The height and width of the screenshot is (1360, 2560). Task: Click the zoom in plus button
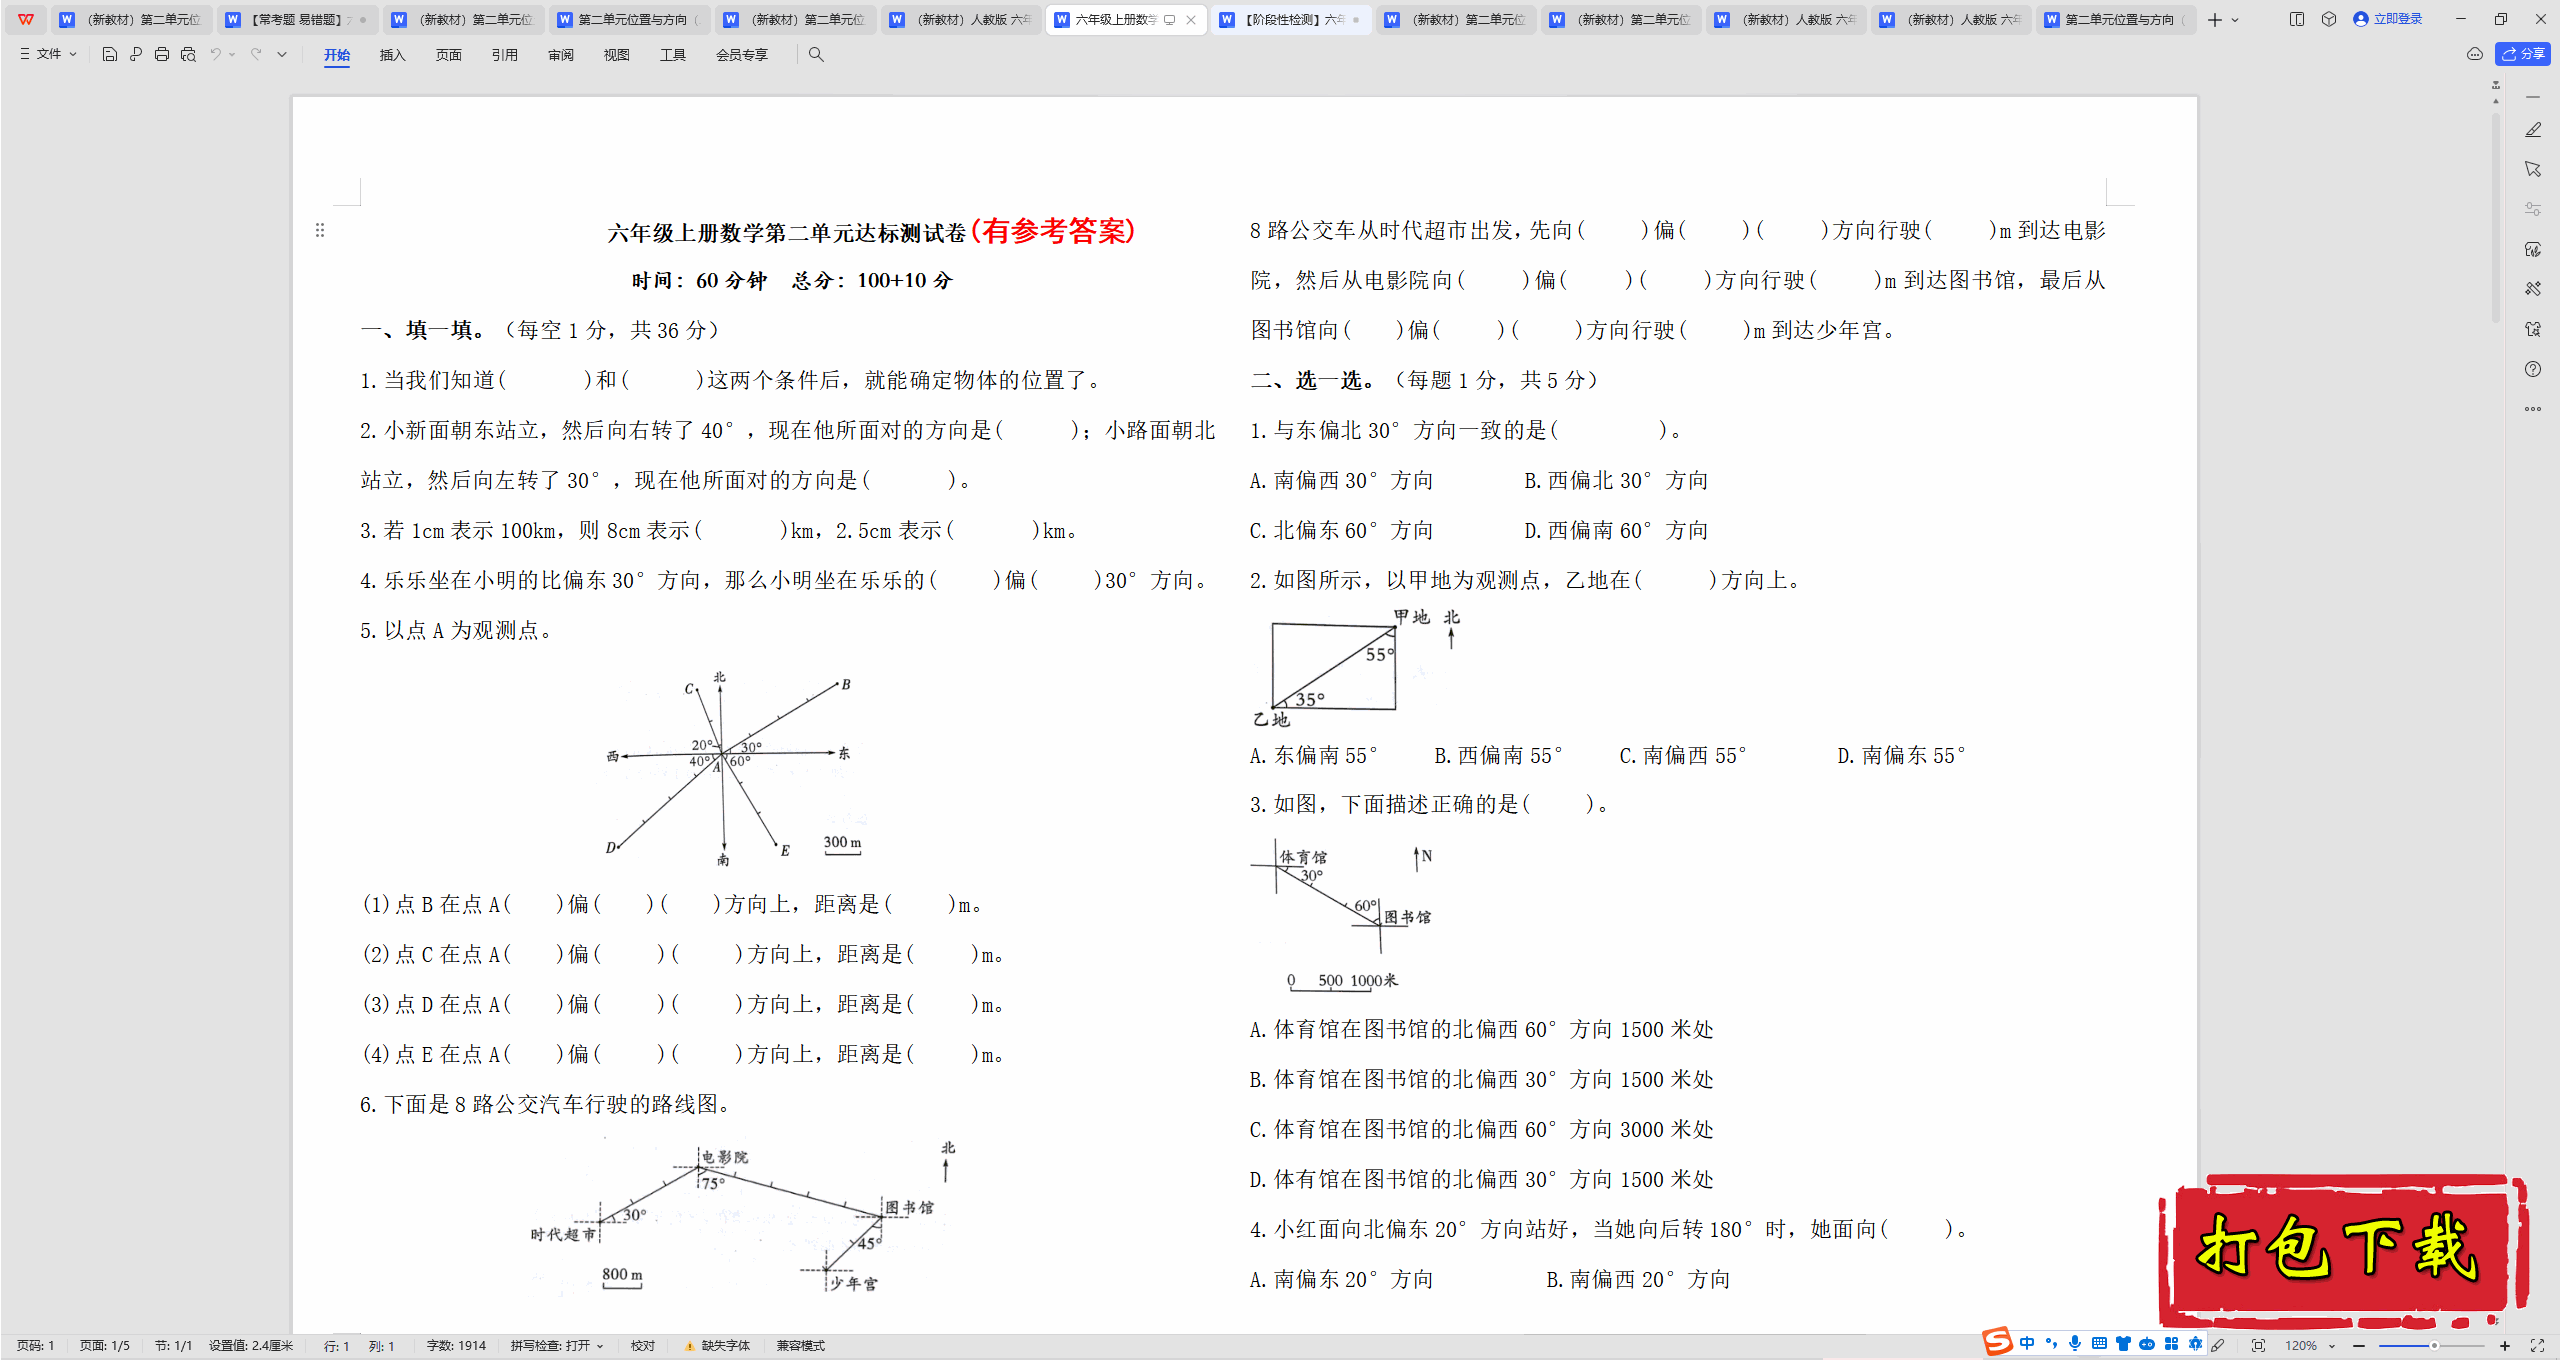2505,1346
